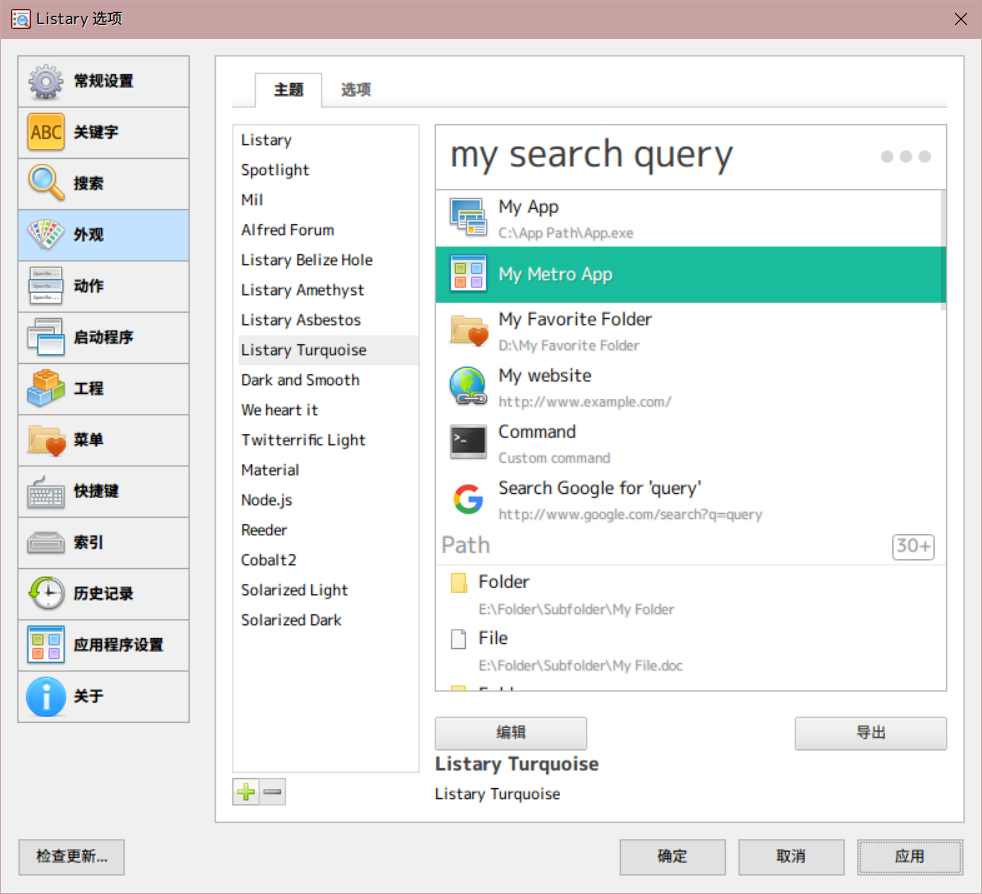Image resolution: width=982 pixels, height=894 pixels.
Task: Open the 动作 list icon
Action: click(x=46, y=286)
